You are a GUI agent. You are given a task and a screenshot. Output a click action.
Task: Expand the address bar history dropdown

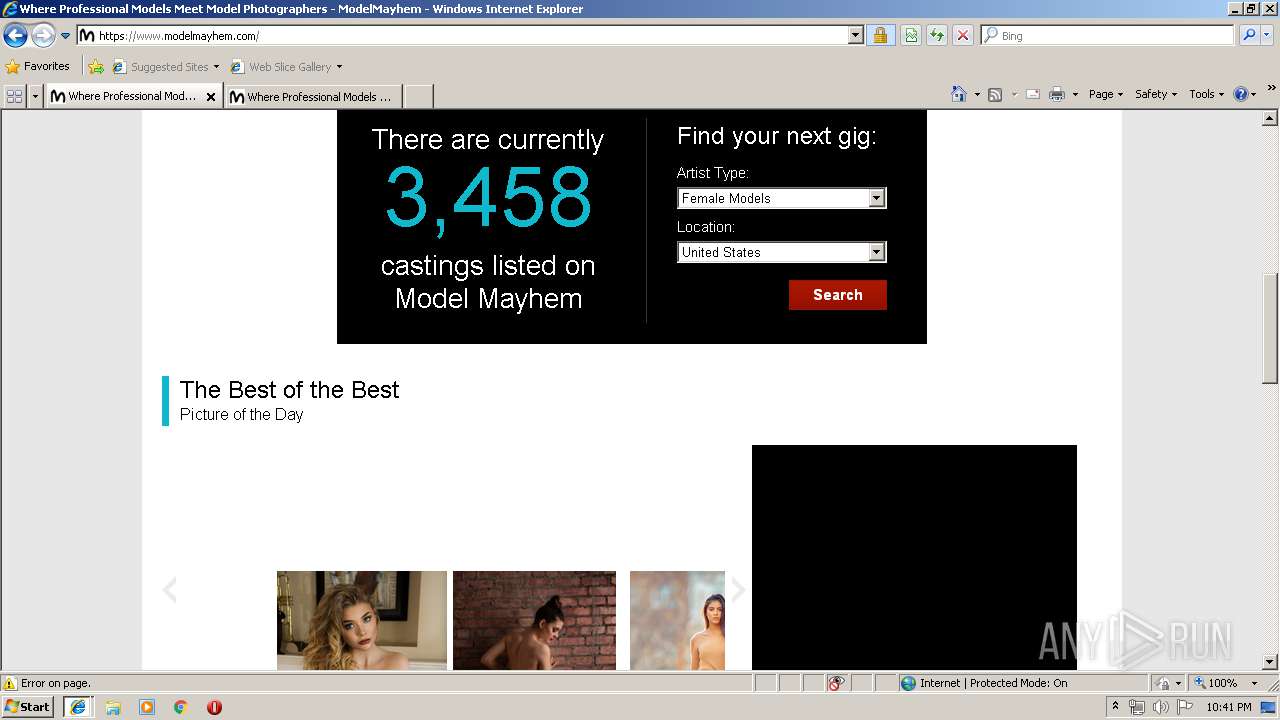click(856, 36)
